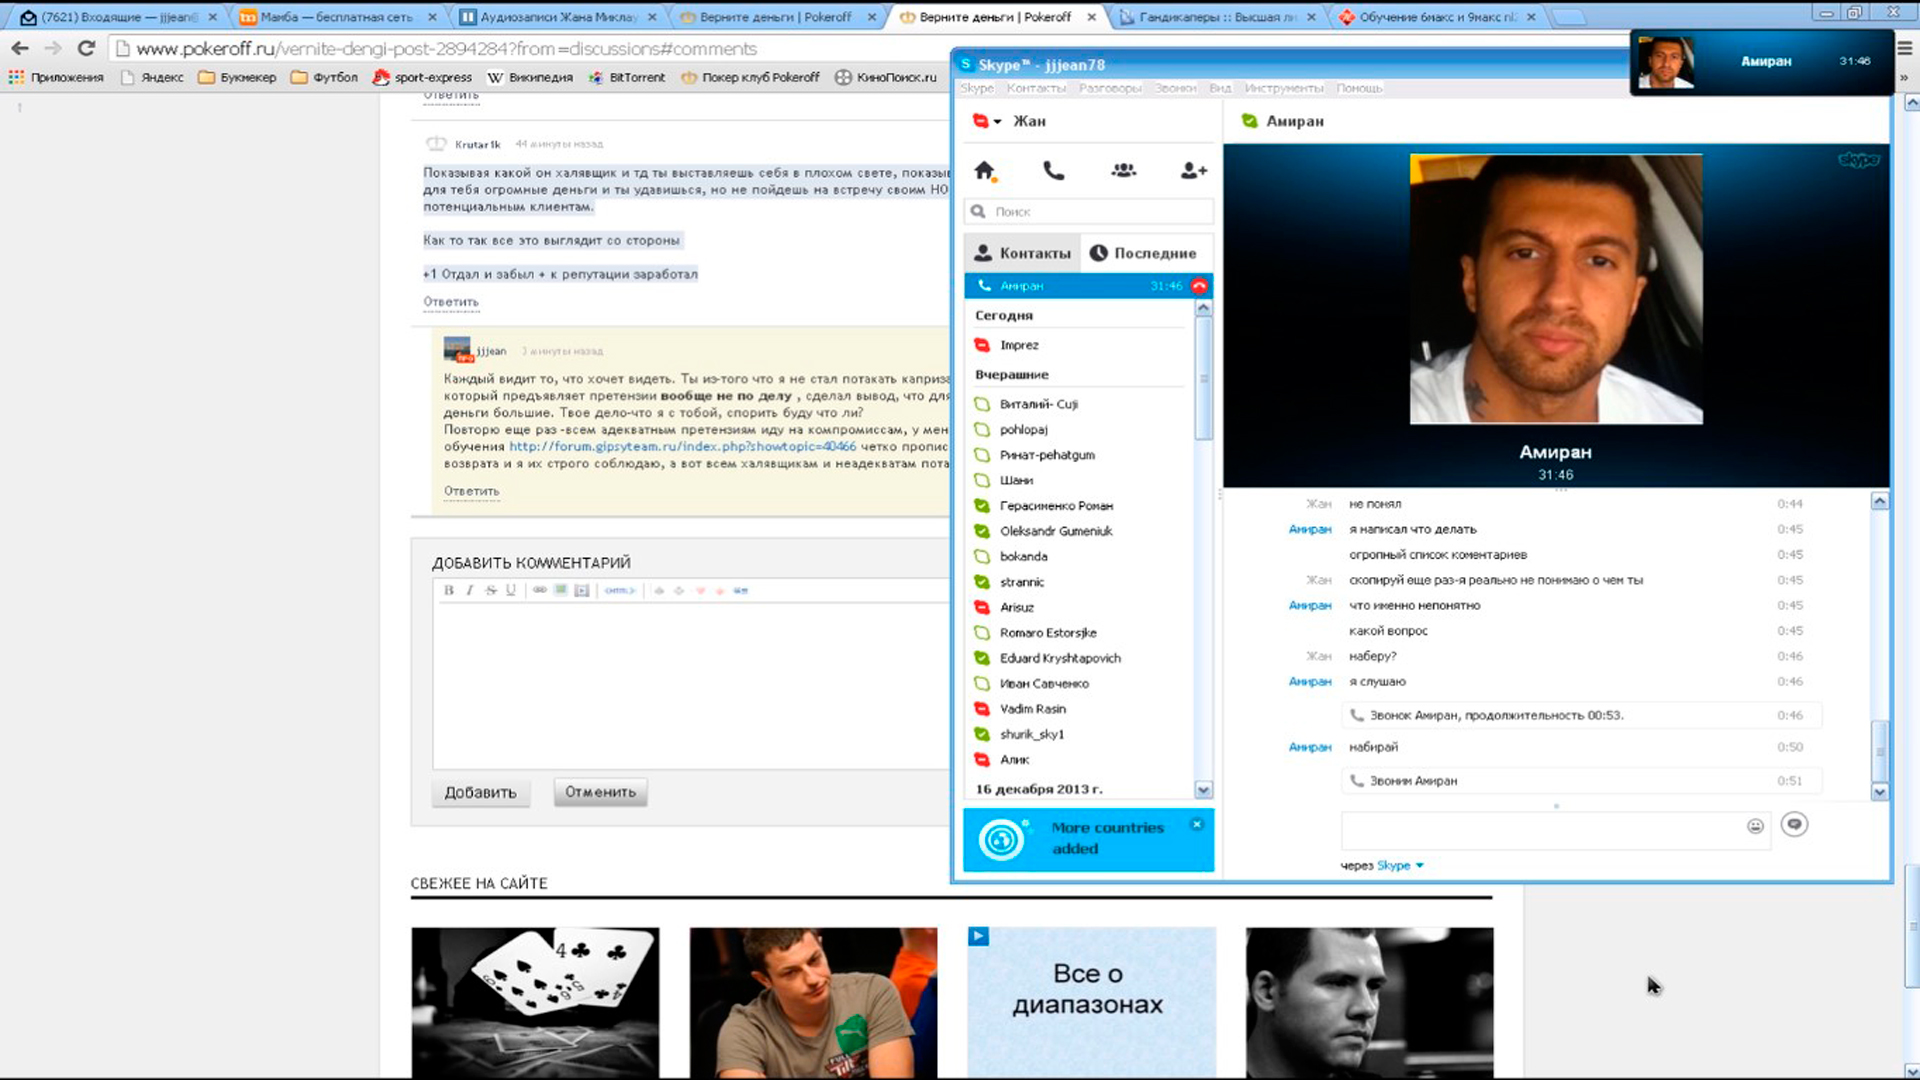
Task: Click the Skype search field Поиск
Action: 1089,211
